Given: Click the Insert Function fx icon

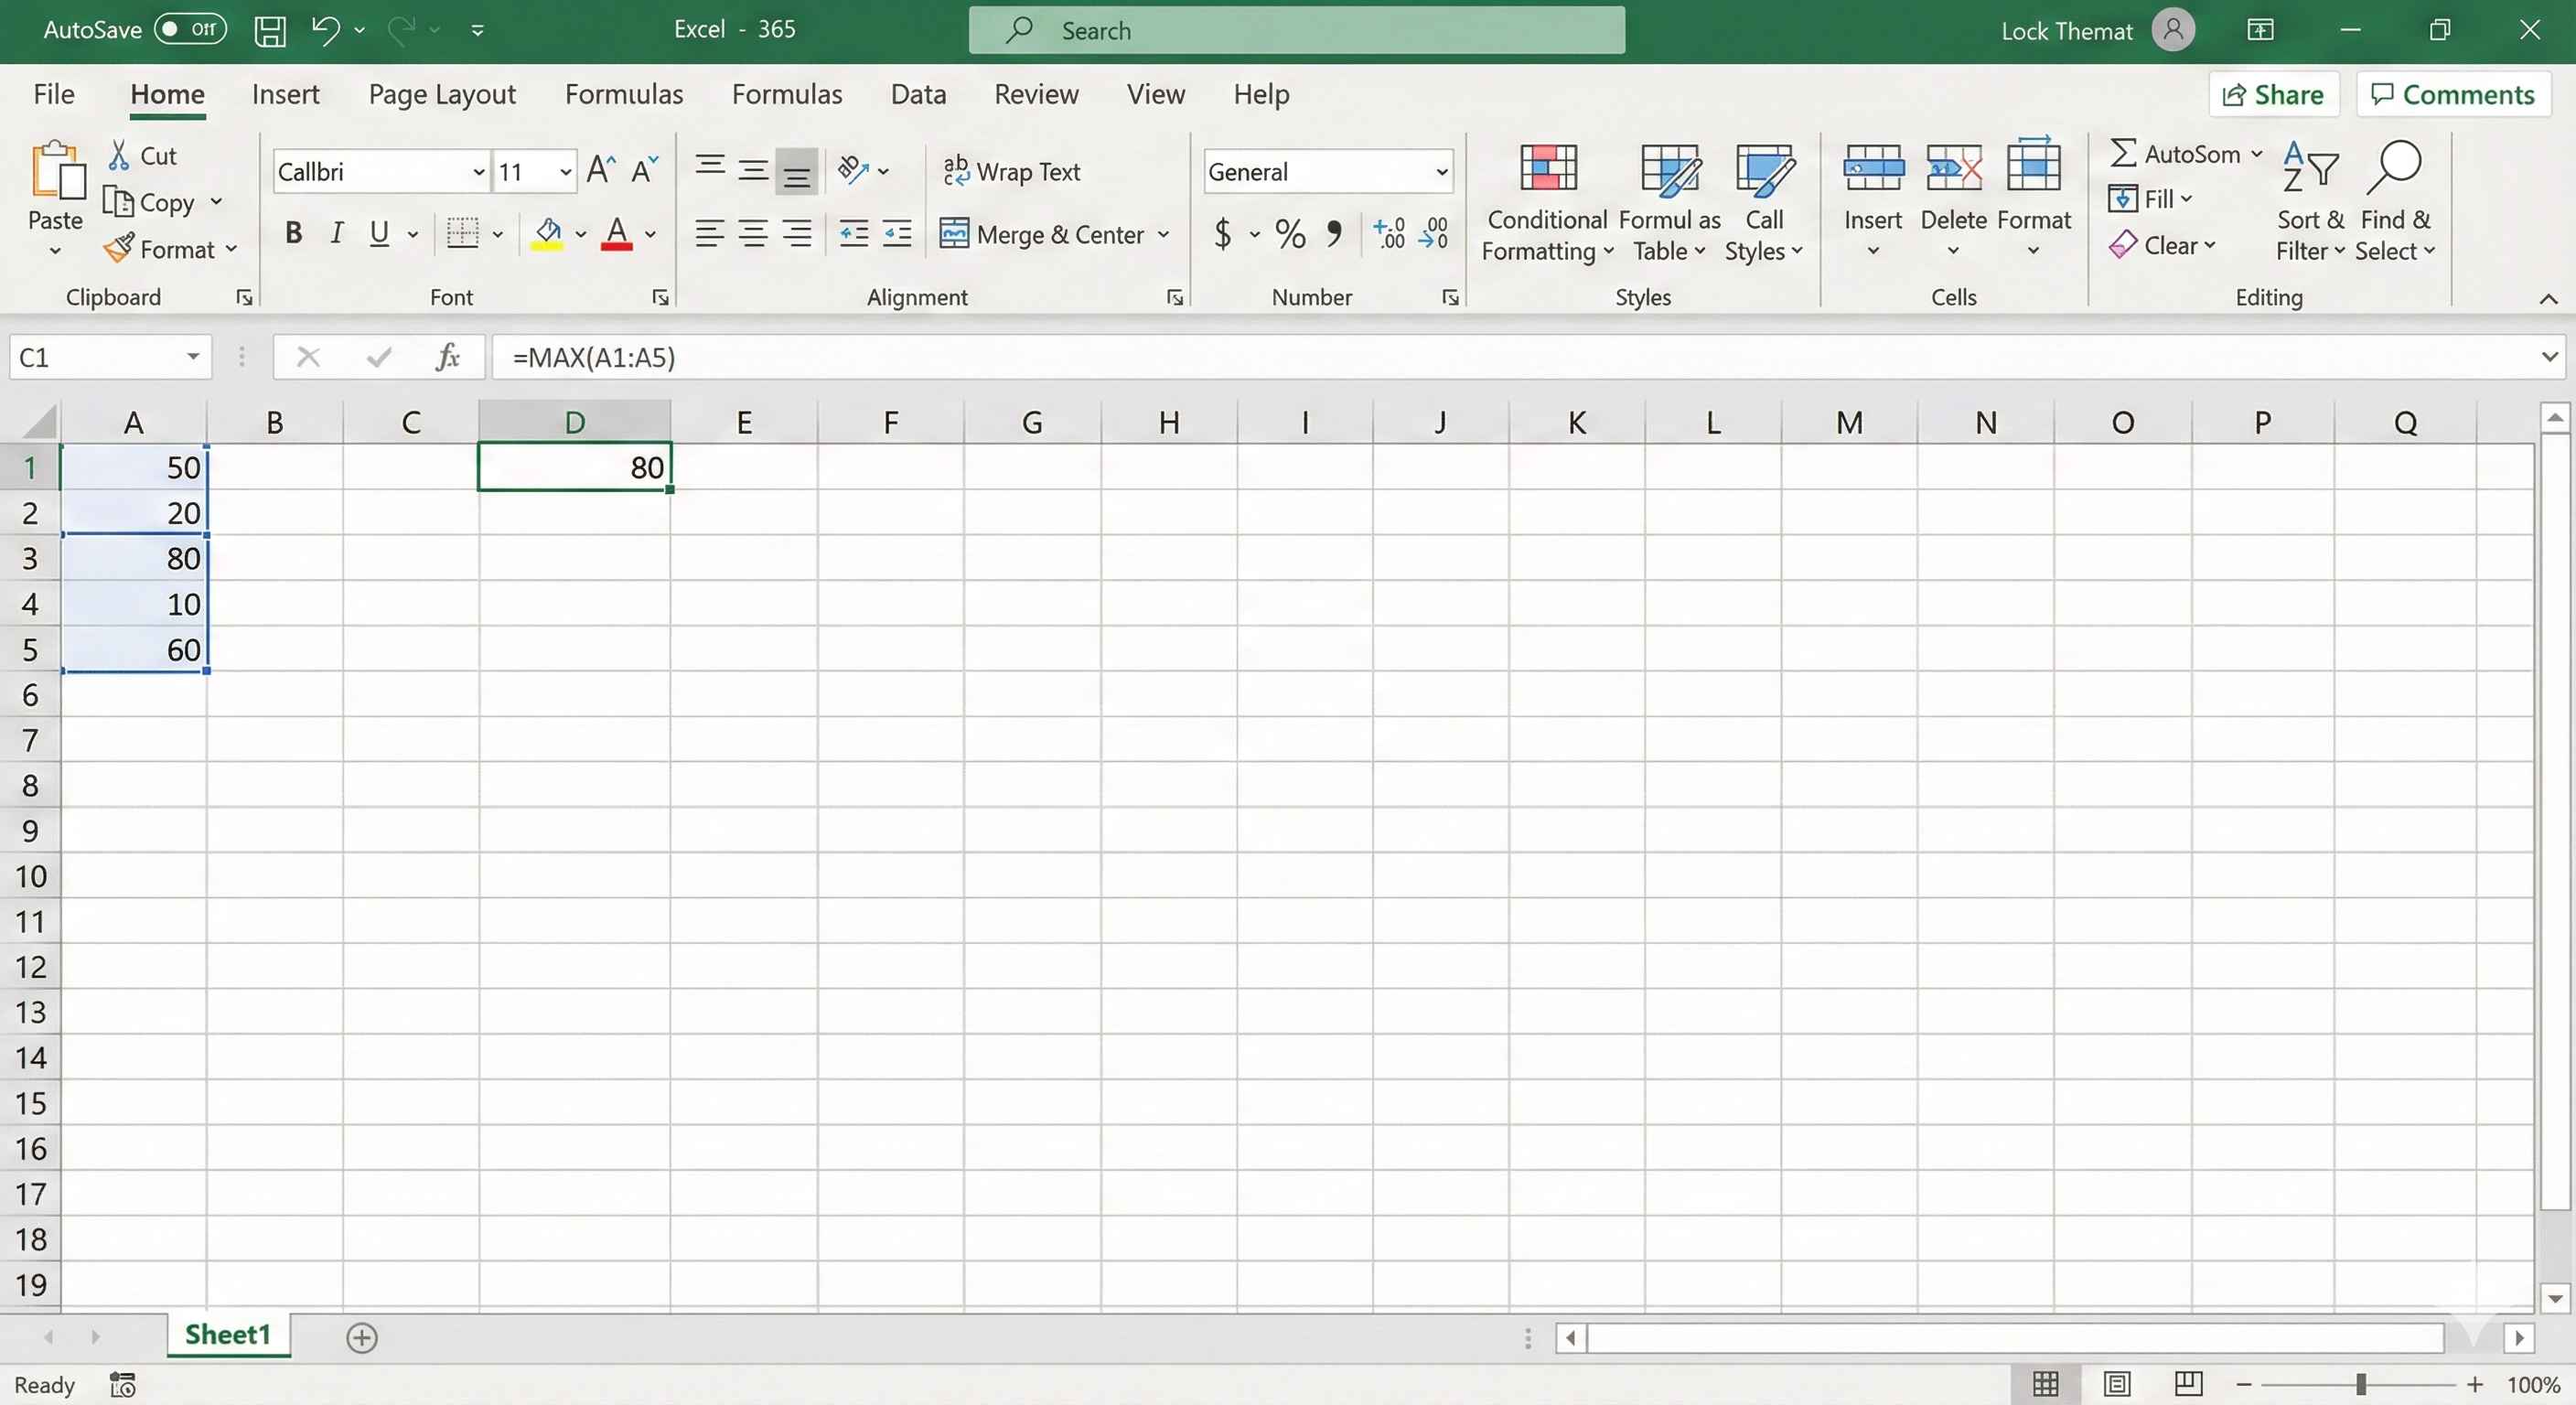Looking at the screenshot, I should [447, 357].
